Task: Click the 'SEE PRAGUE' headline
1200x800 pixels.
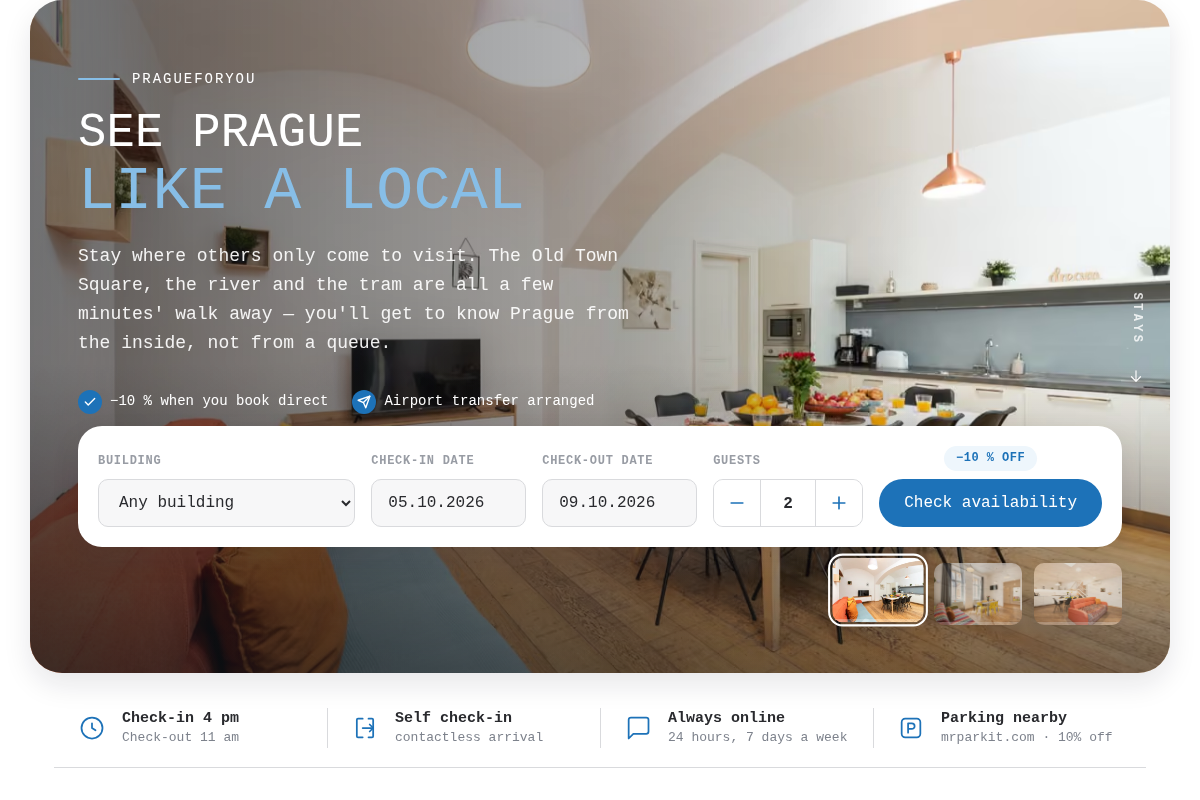Action: coord(220,132)
